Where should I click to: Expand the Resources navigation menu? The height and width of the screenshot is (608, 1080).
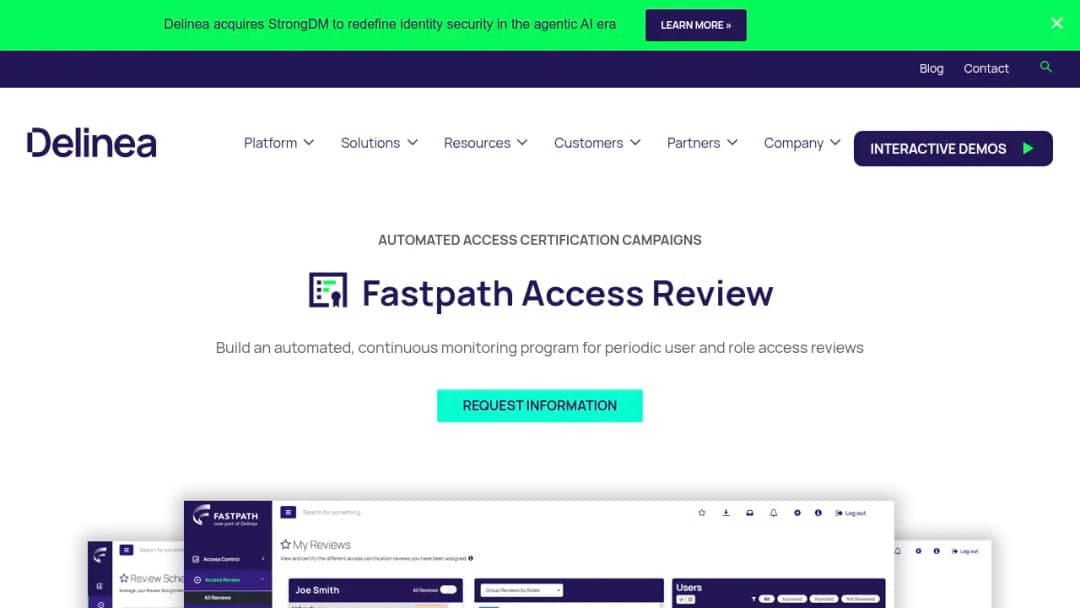[x=486, y=143]
